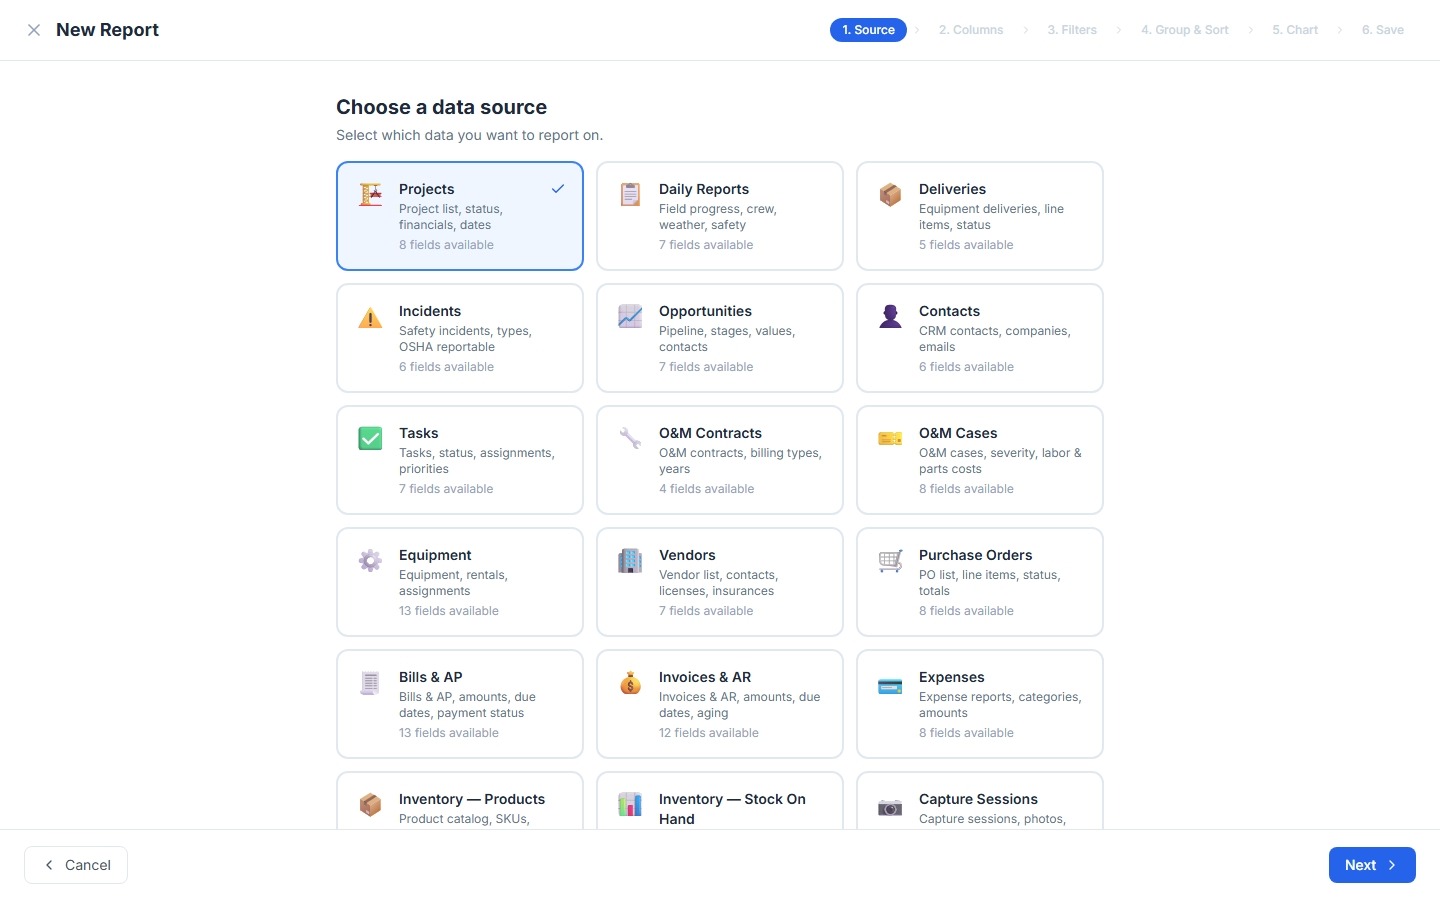
Task: Click the Next button
Action: click(1372, 865)
